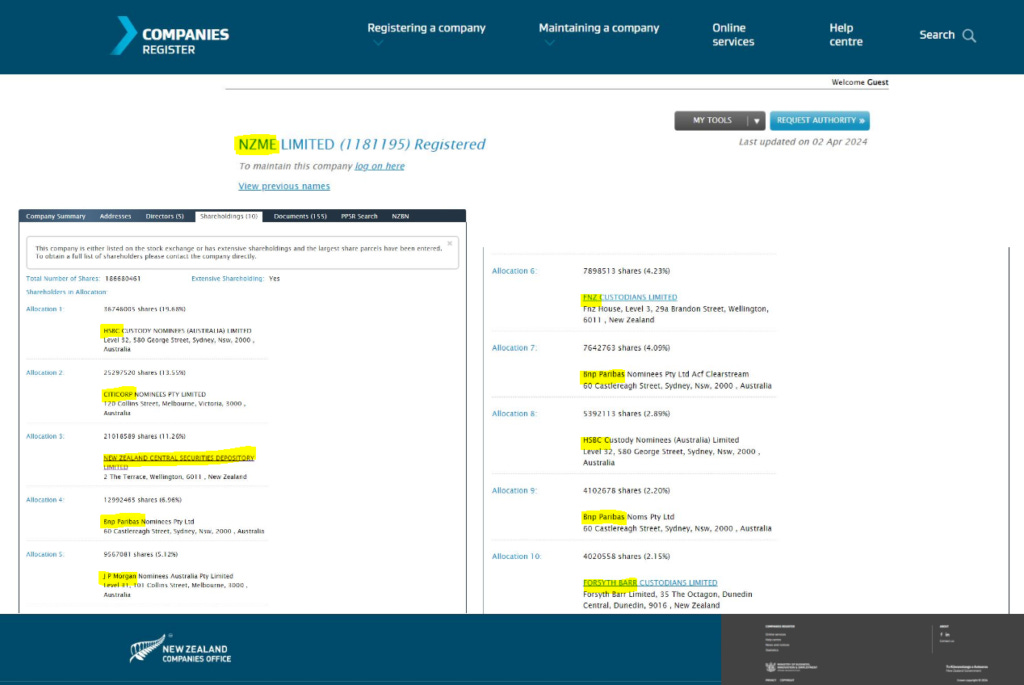
Task: Click Citicorp Nominees Pty Limited name
Action: 154,394
